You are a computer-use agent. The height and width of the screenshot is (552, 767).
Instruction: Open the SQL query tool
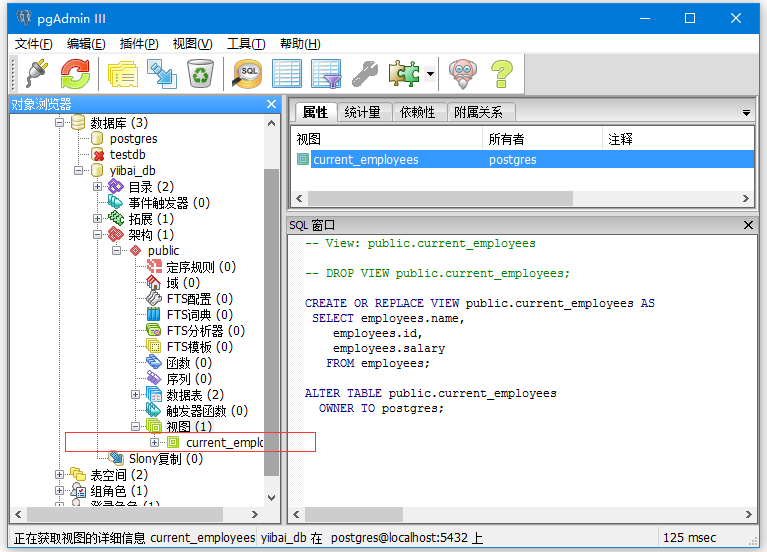click(x=247, y=74)
